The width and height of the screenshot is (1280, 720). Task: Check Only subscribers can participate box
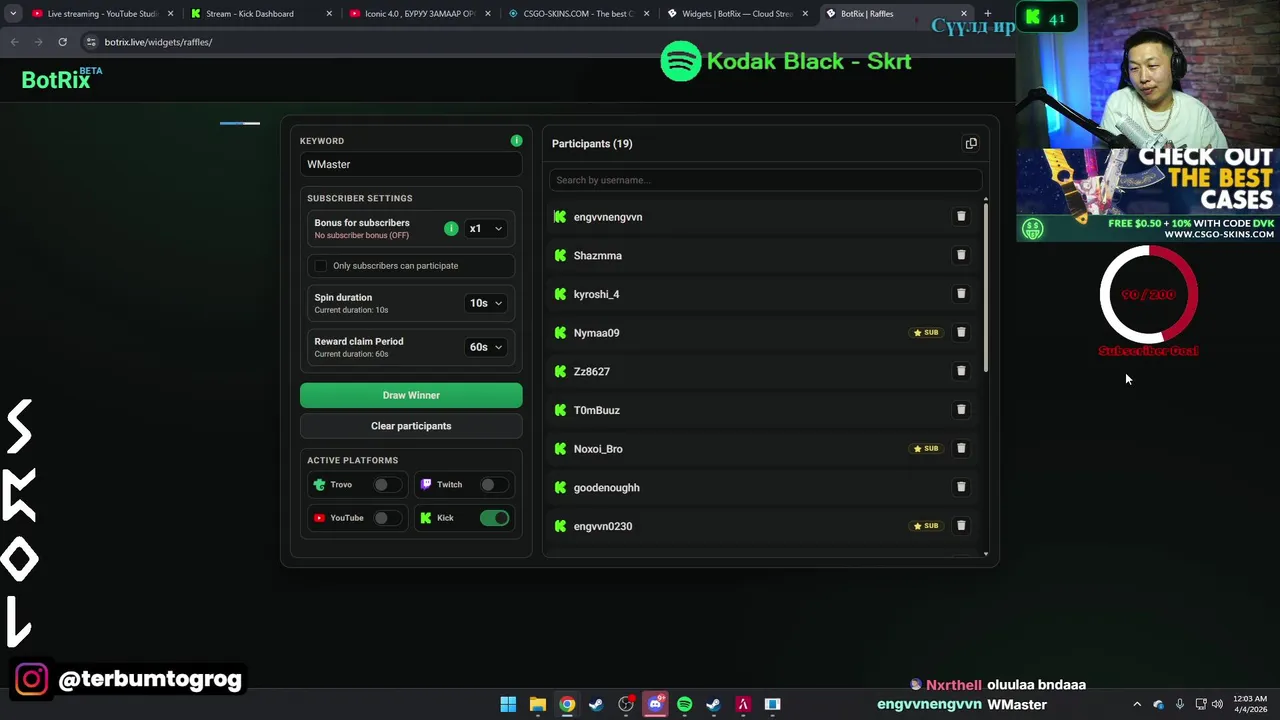320,266
